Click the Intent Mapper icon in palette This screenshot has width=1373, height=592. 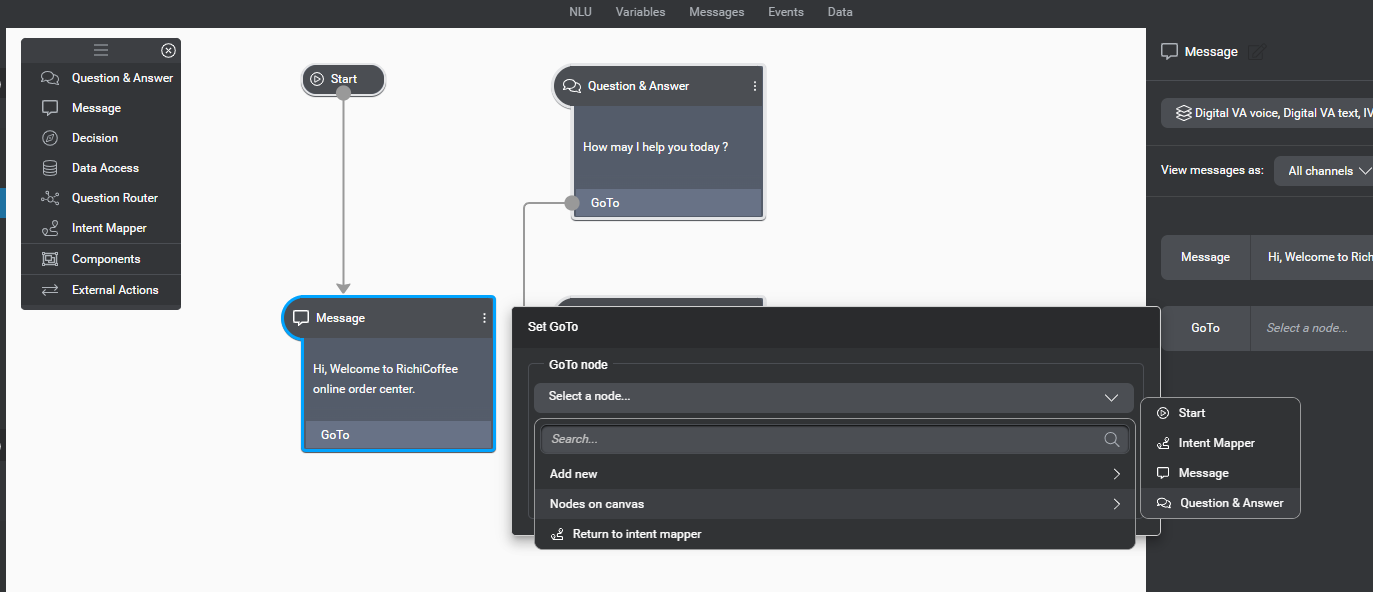click(50, 228)
